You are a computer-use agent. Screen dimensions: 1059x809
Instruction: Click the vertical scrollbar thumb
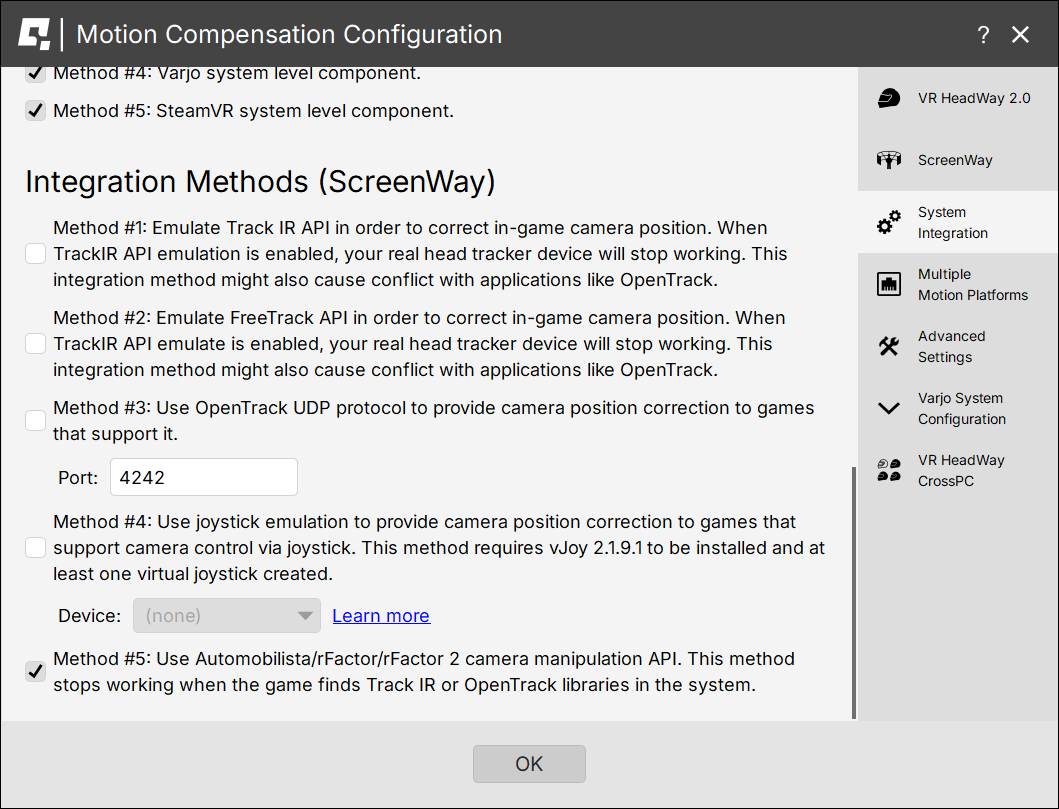click(x=853, y=590)
